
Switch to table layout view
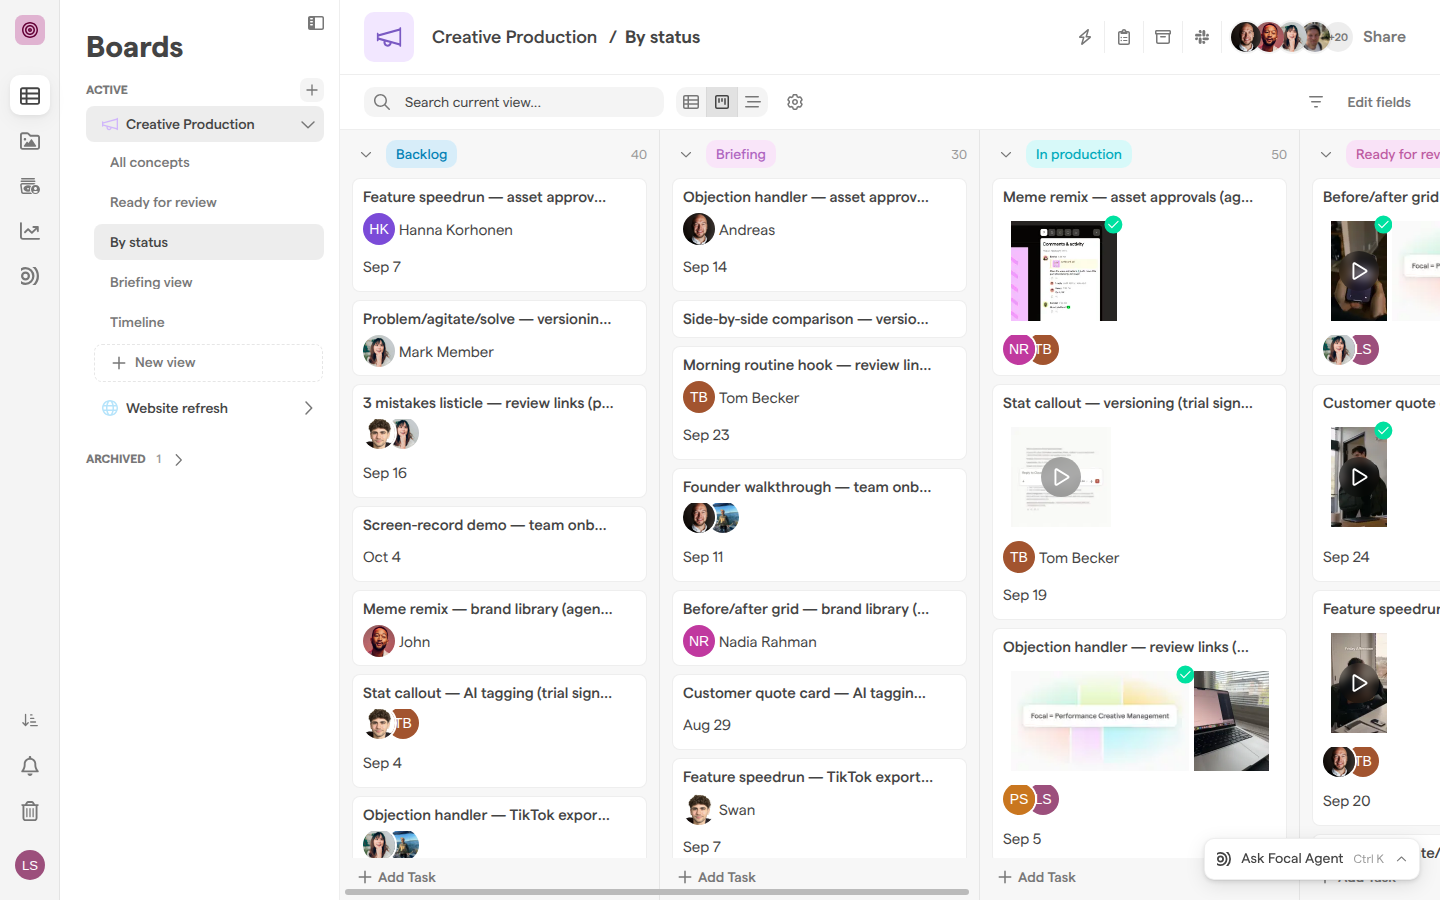[x=691, y=102]
